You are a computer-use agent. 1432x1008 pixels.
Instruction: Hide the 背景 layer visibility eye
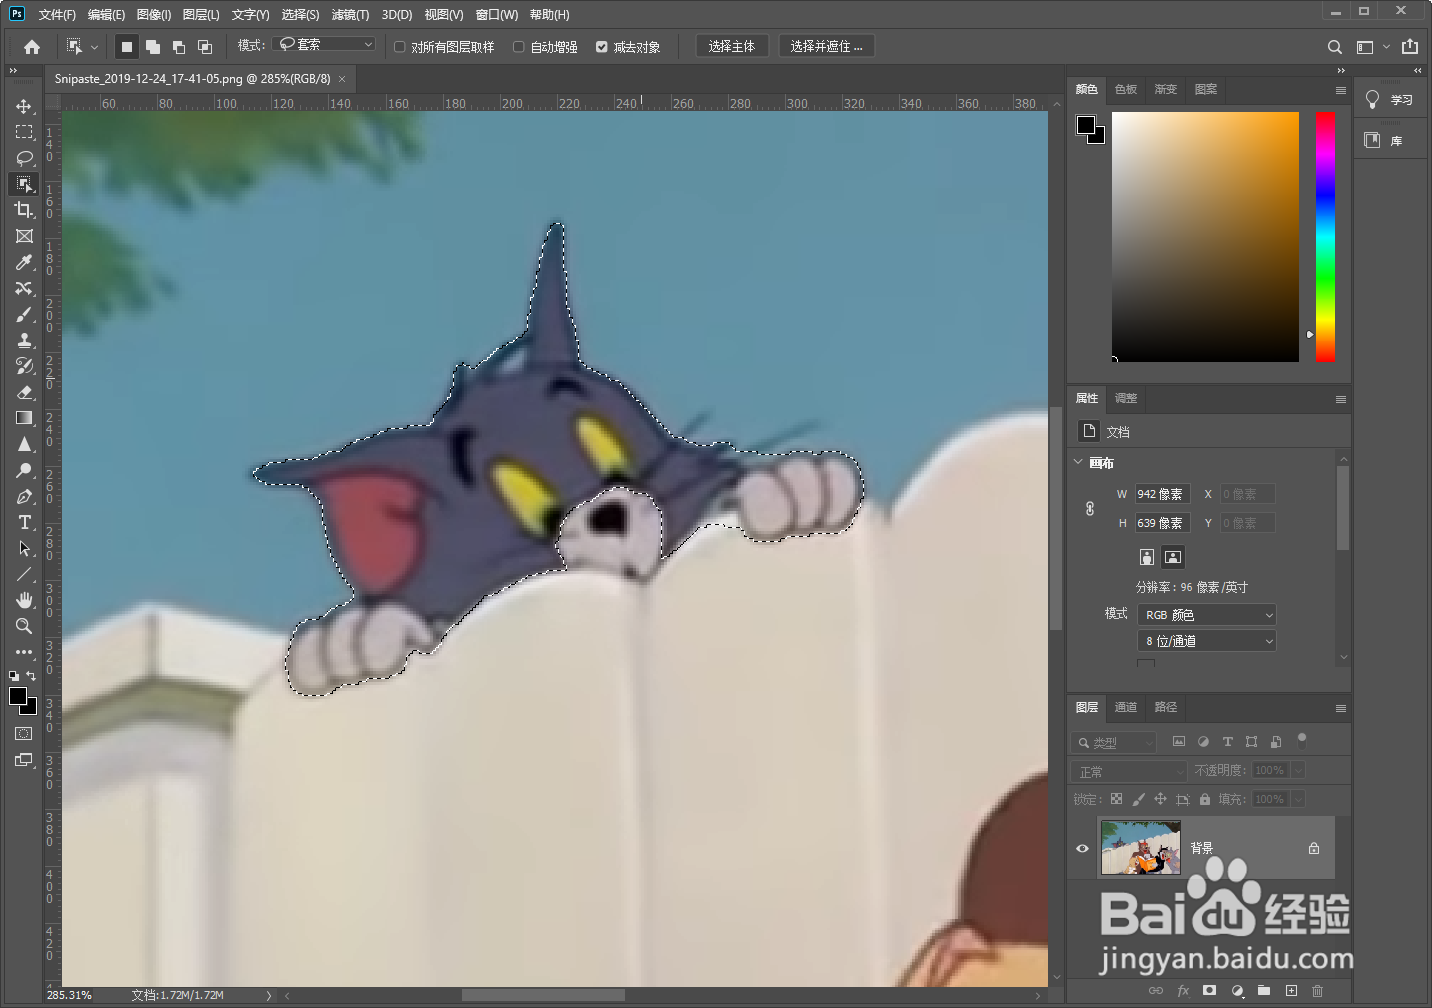click(x=1082, y=848)
